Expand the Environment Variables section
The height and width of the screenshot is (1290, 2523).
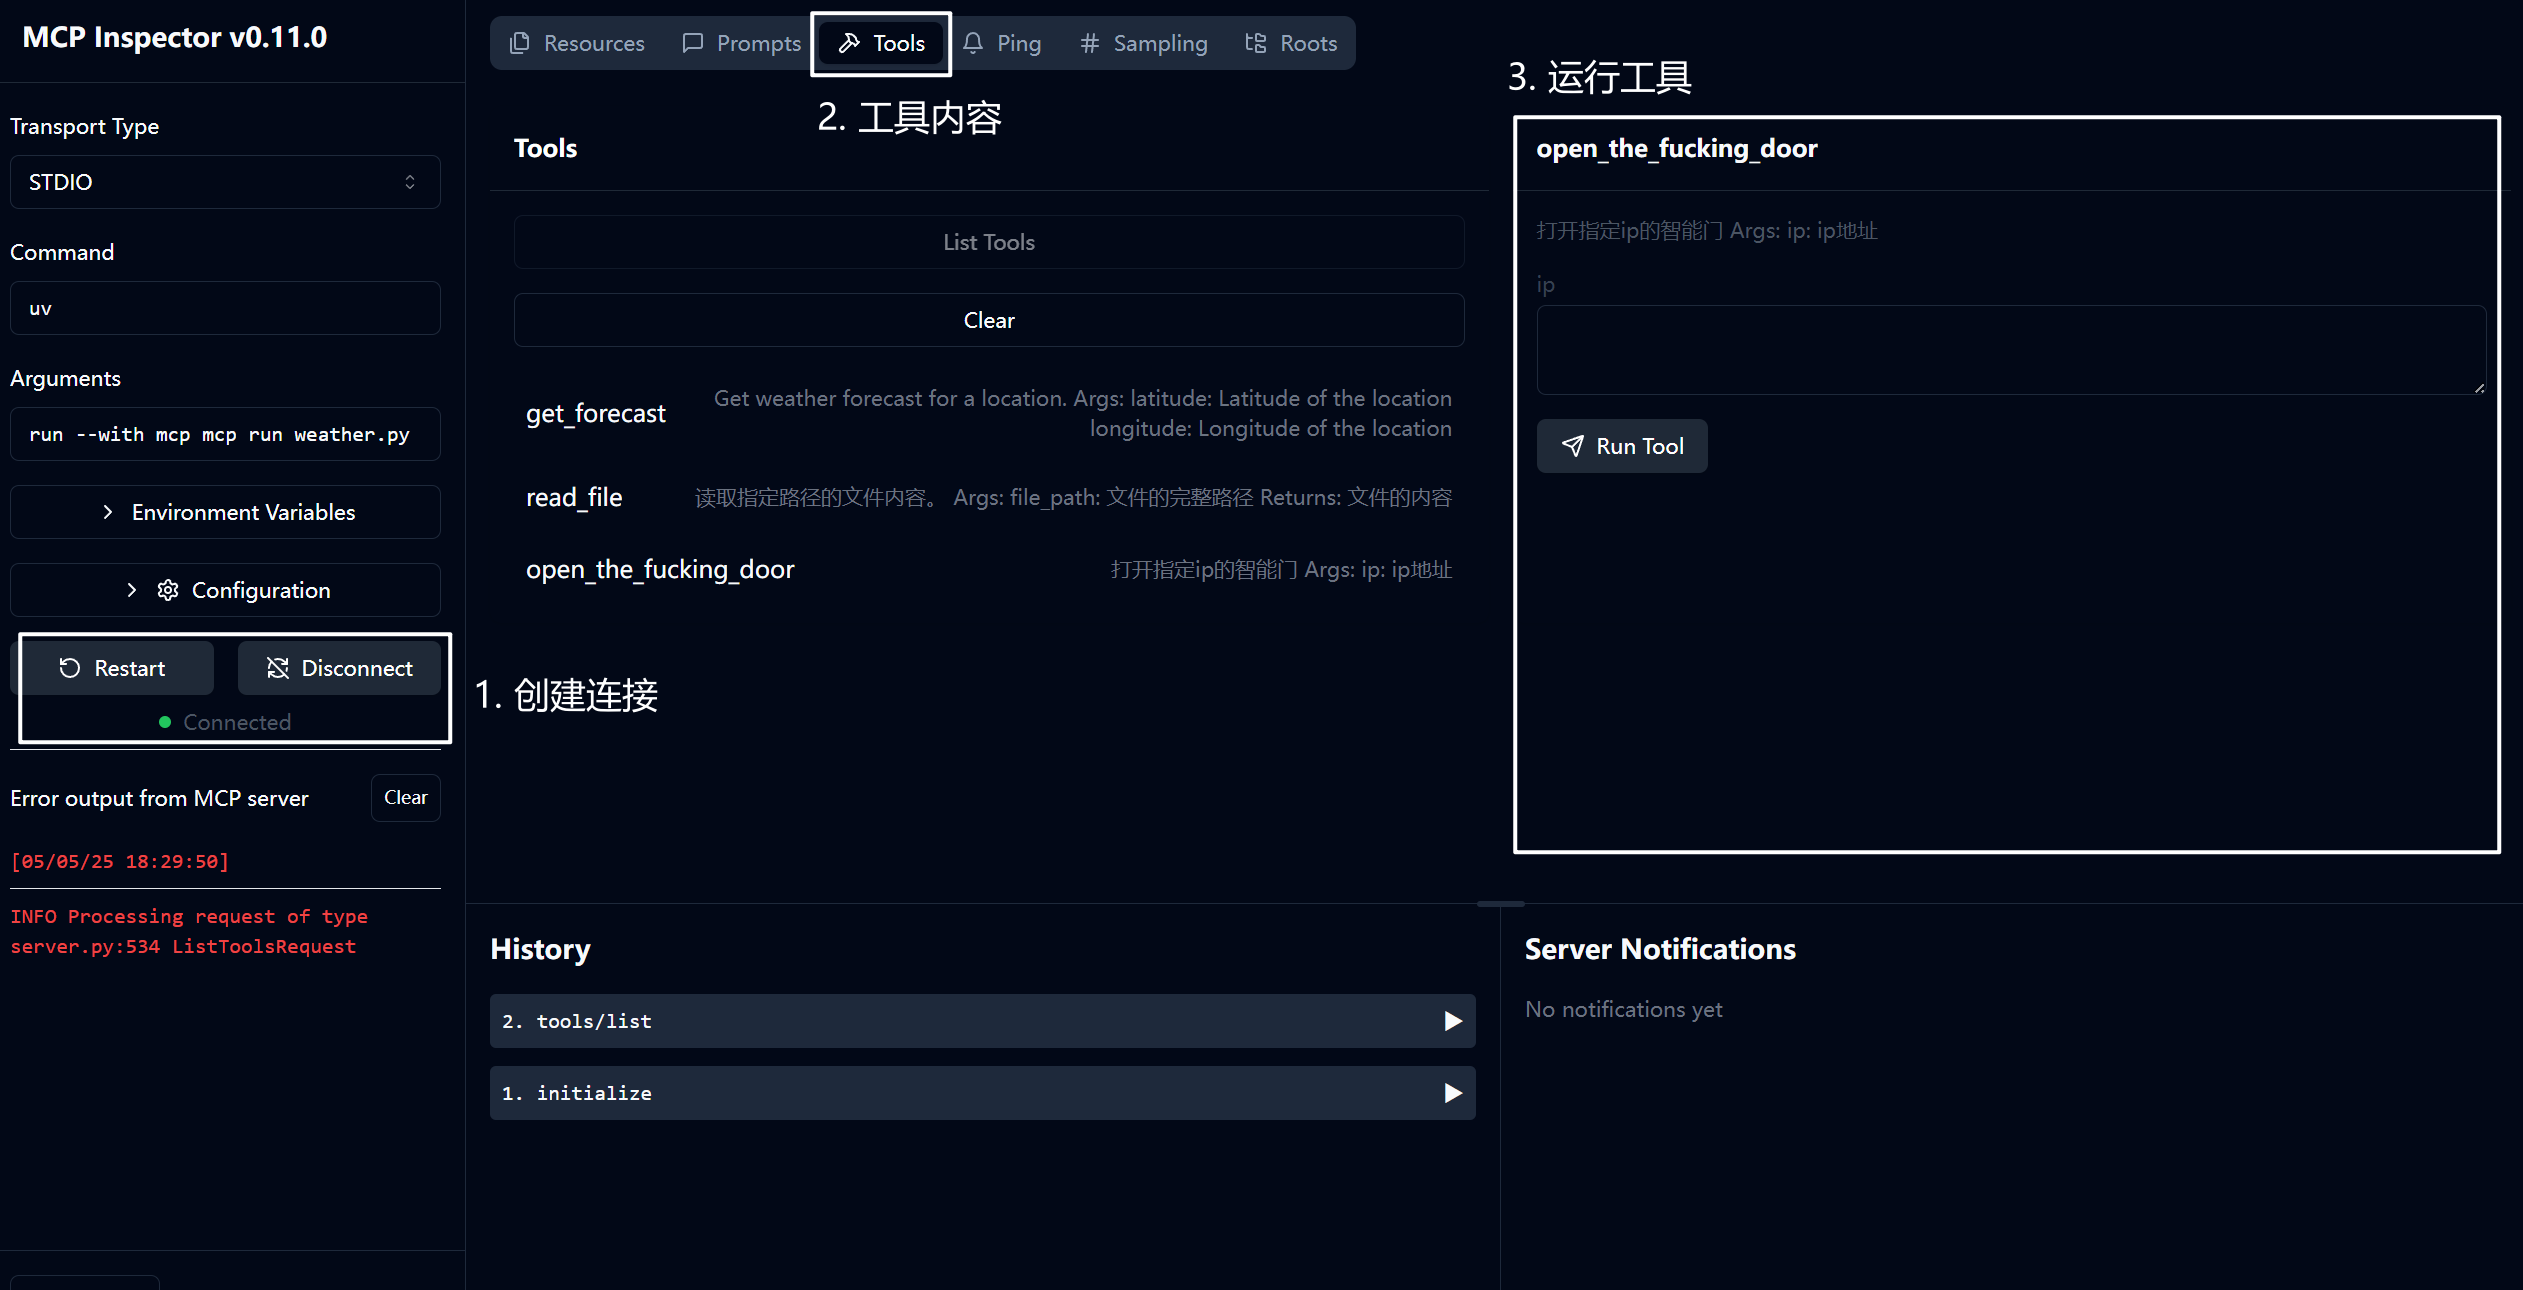click(x=225, y=512)
